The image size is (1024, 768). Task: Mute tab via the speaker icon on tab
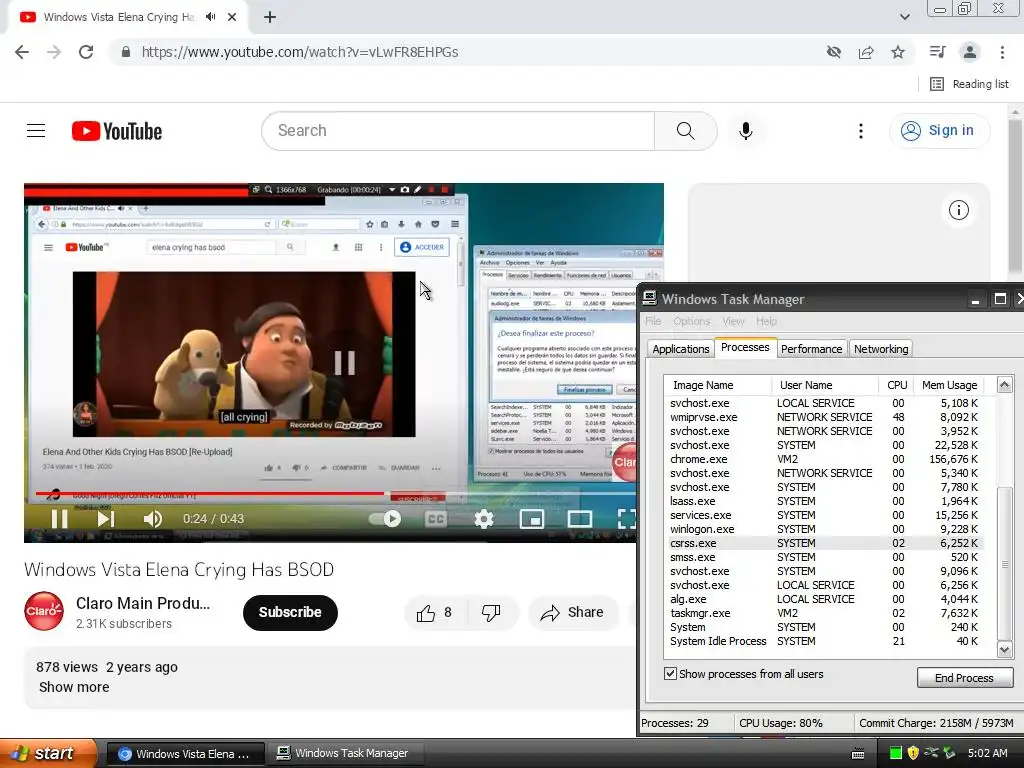210,17
